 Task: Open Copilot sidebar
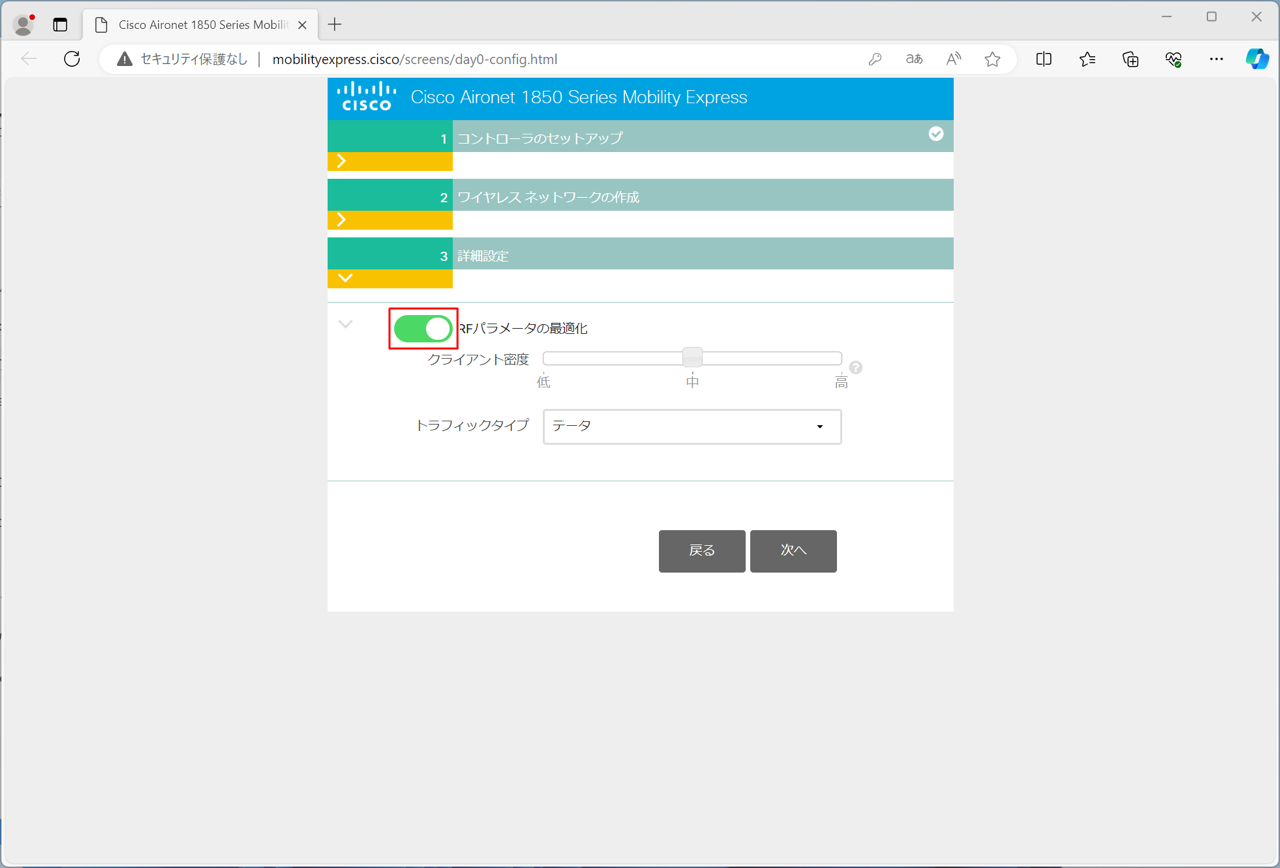click(x=1257, y=59)
